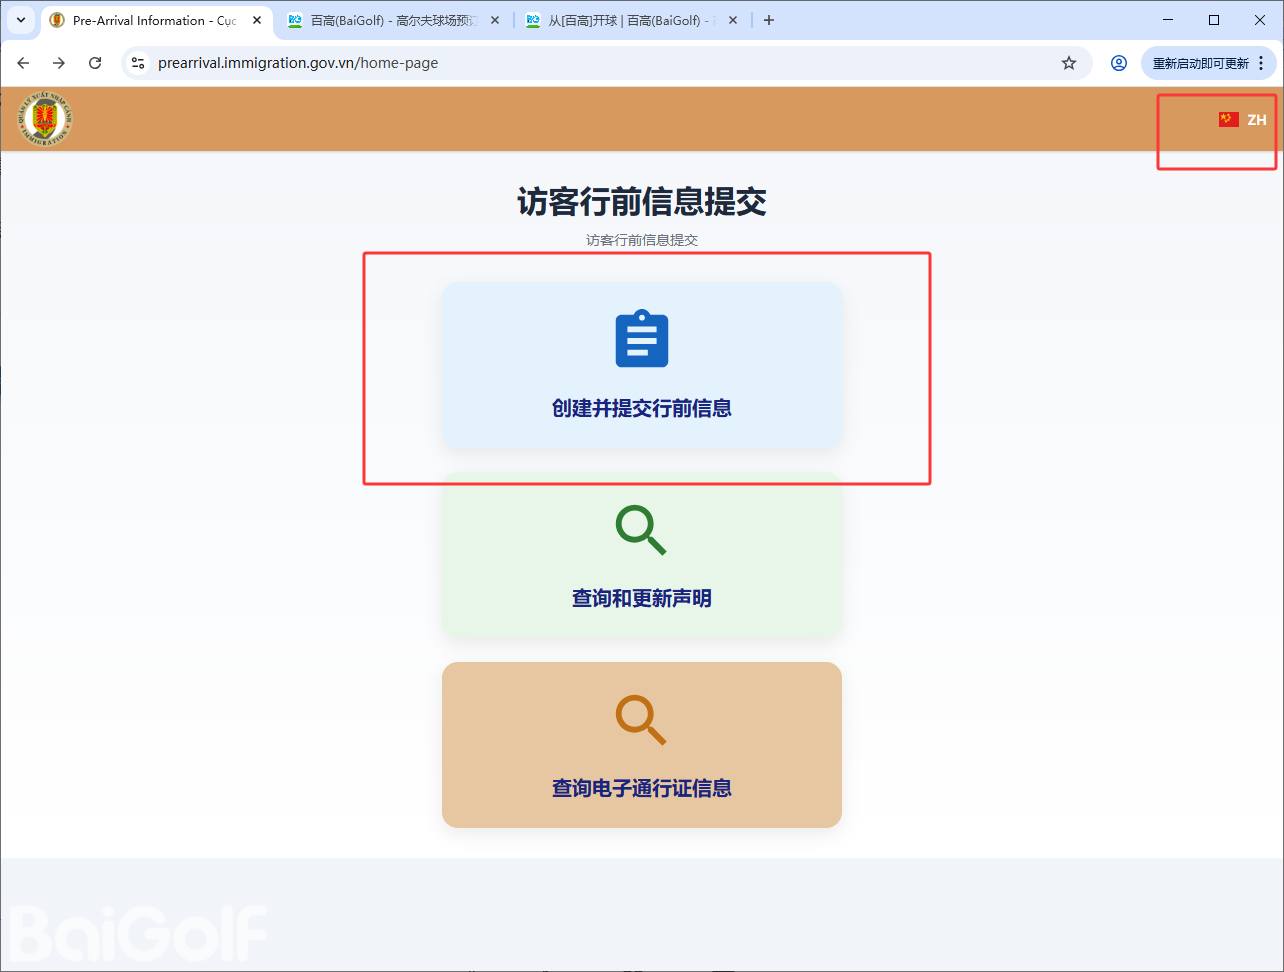Open the Chrome profile avatar icon

[1119, 63]
